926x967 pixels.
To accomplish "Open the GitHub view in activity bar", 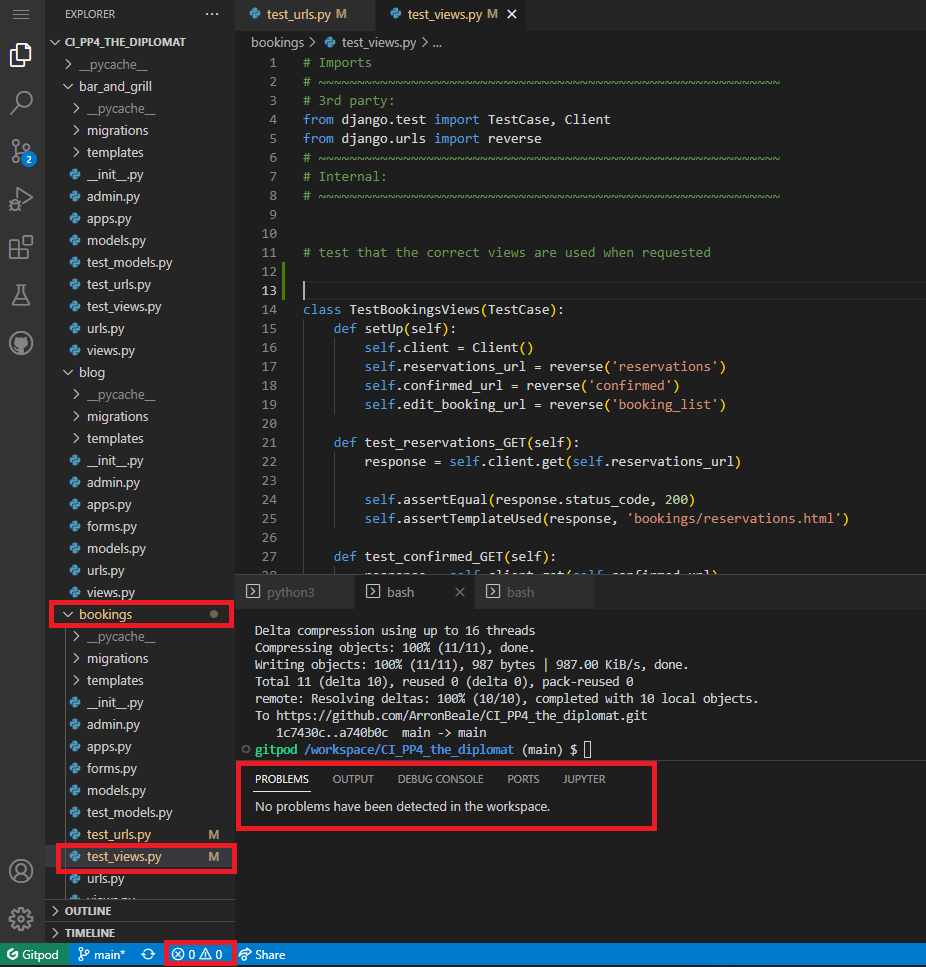I will [21, 343].
